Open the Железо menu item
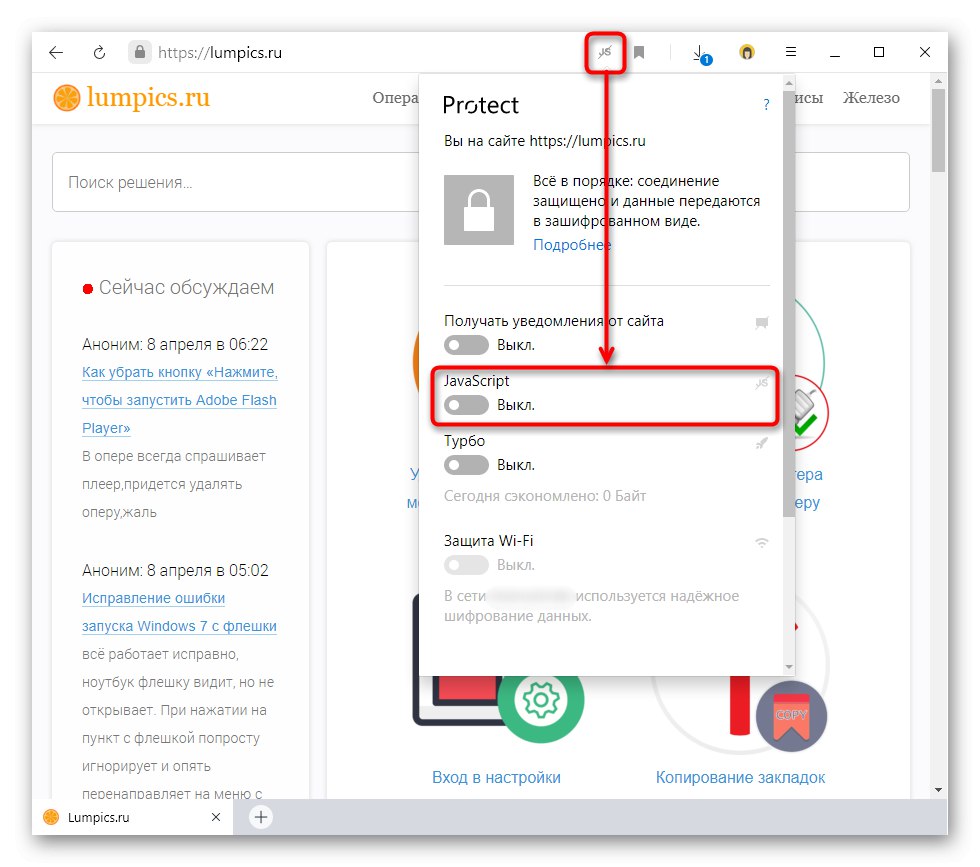Screen dimensions: 980x867 pyautogui.click(x=871, y=98)
